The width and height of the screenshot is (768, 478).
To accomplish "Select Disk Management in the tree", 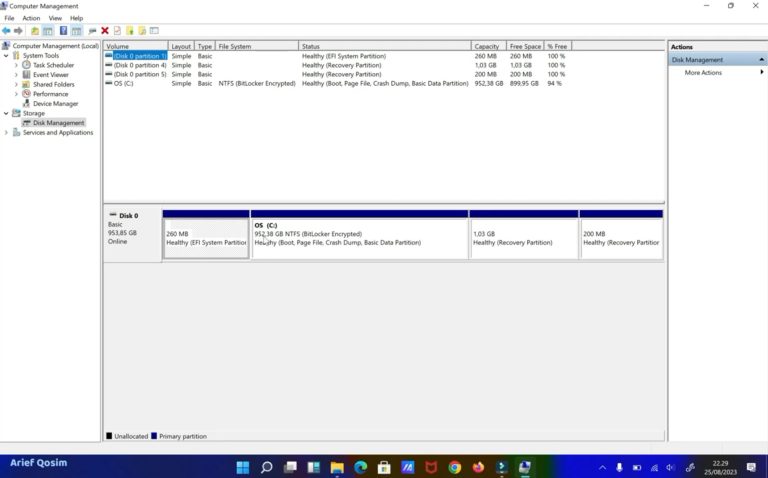I will tap(58, 123).
